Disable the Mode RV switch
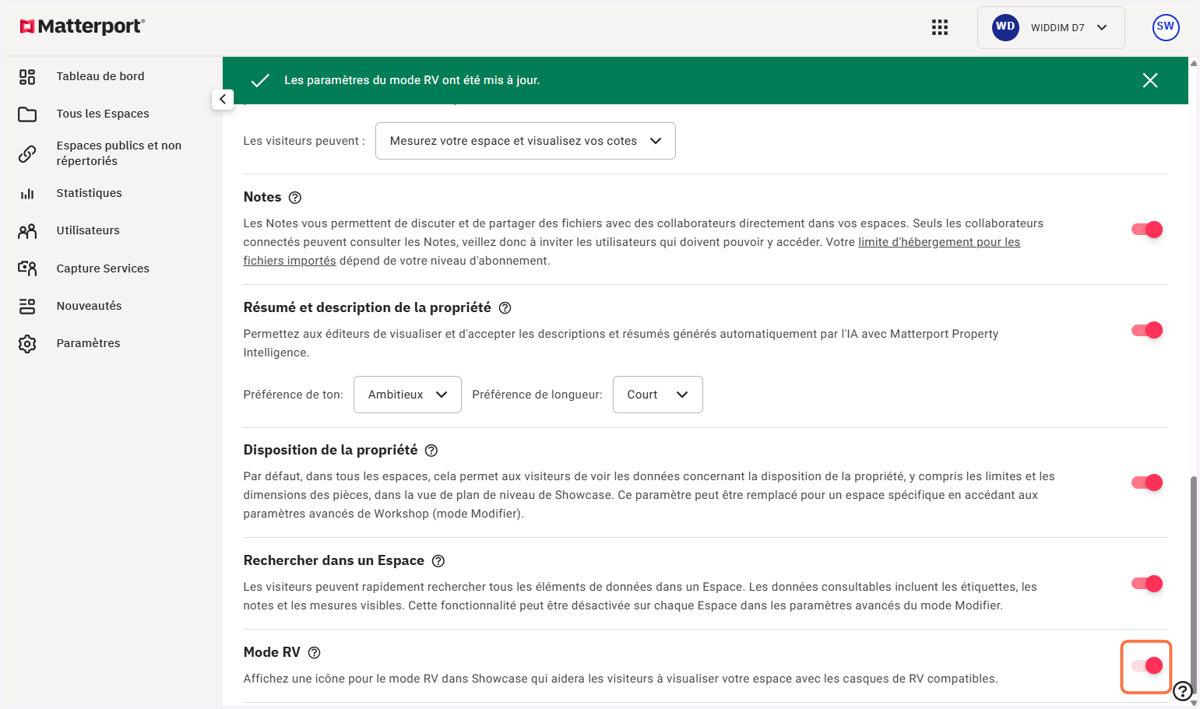The image size is (1200, 709). 1147,666
